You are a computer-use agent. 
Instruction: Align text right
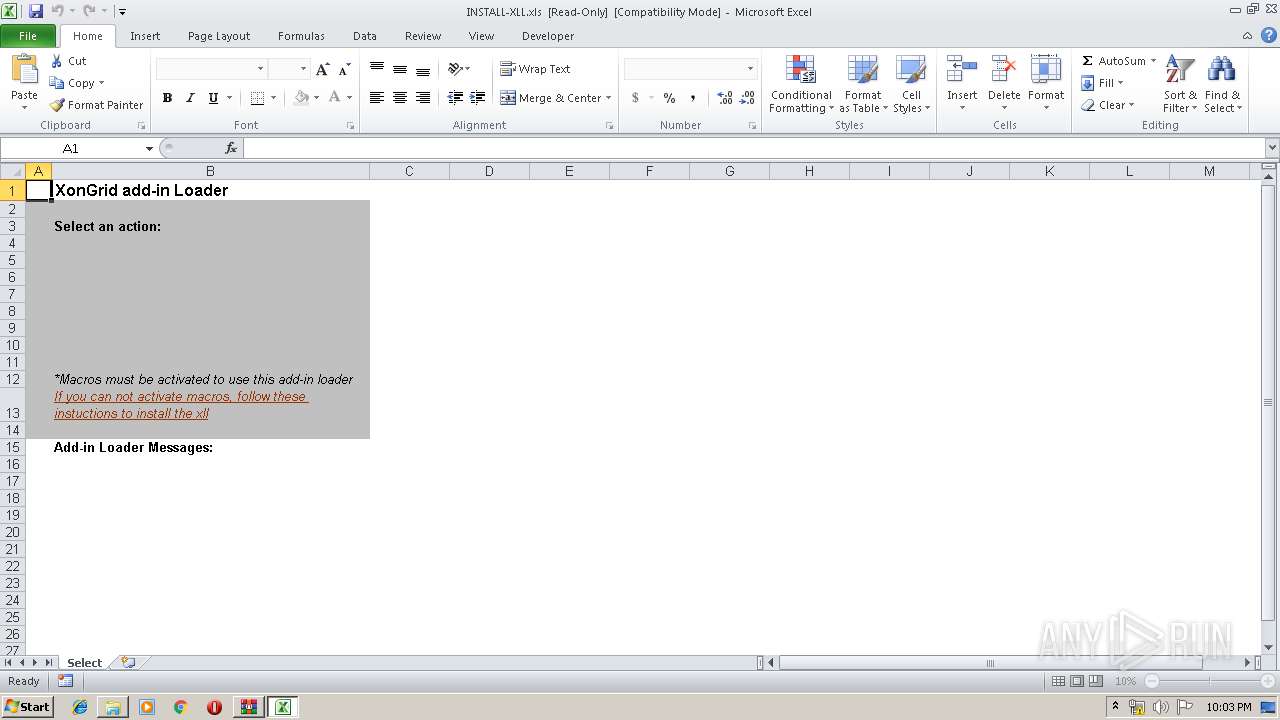(x=423, y=98)
